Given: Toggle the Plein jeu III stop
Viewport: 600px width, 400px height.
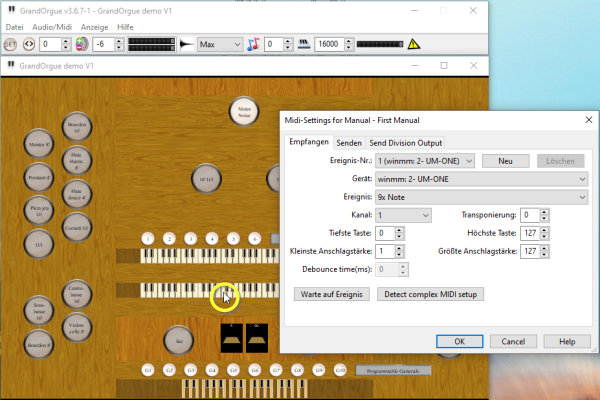Looking at the screenshot, I should (x=39, y=211).
